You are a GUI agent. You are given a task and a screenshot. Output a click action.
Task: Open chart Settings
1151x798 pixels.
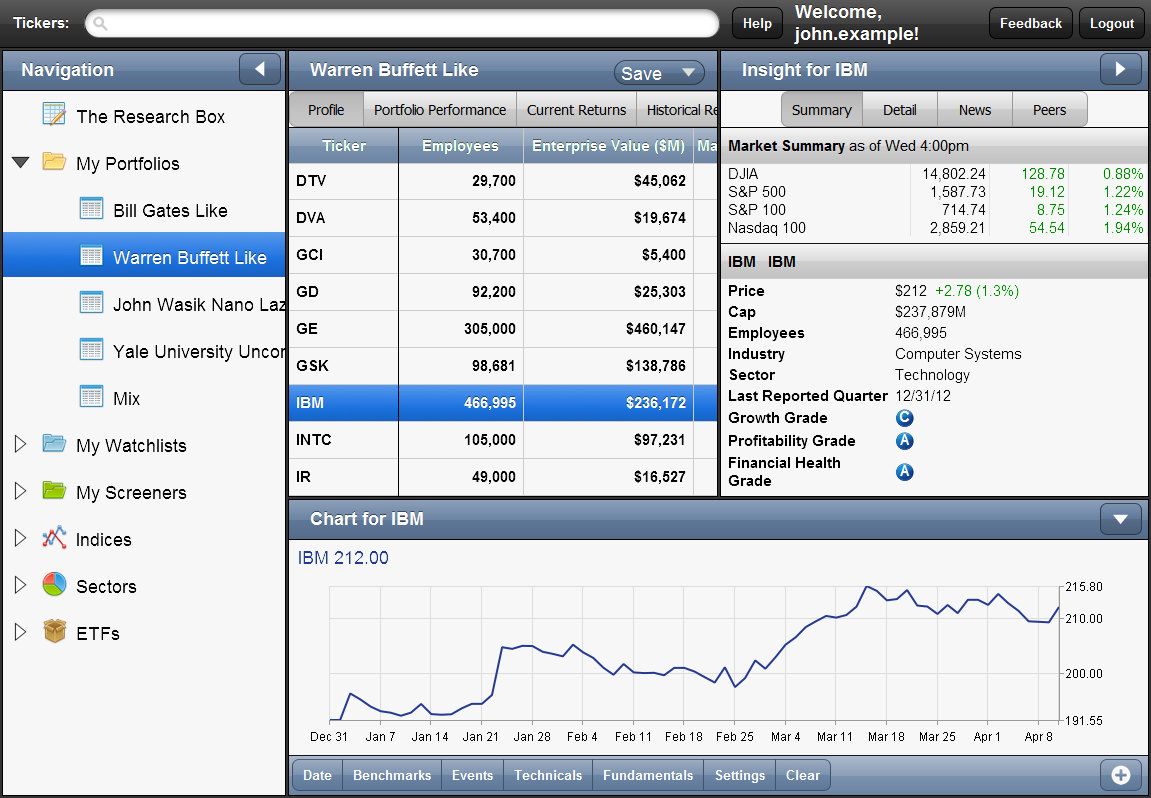pos(739,775)
